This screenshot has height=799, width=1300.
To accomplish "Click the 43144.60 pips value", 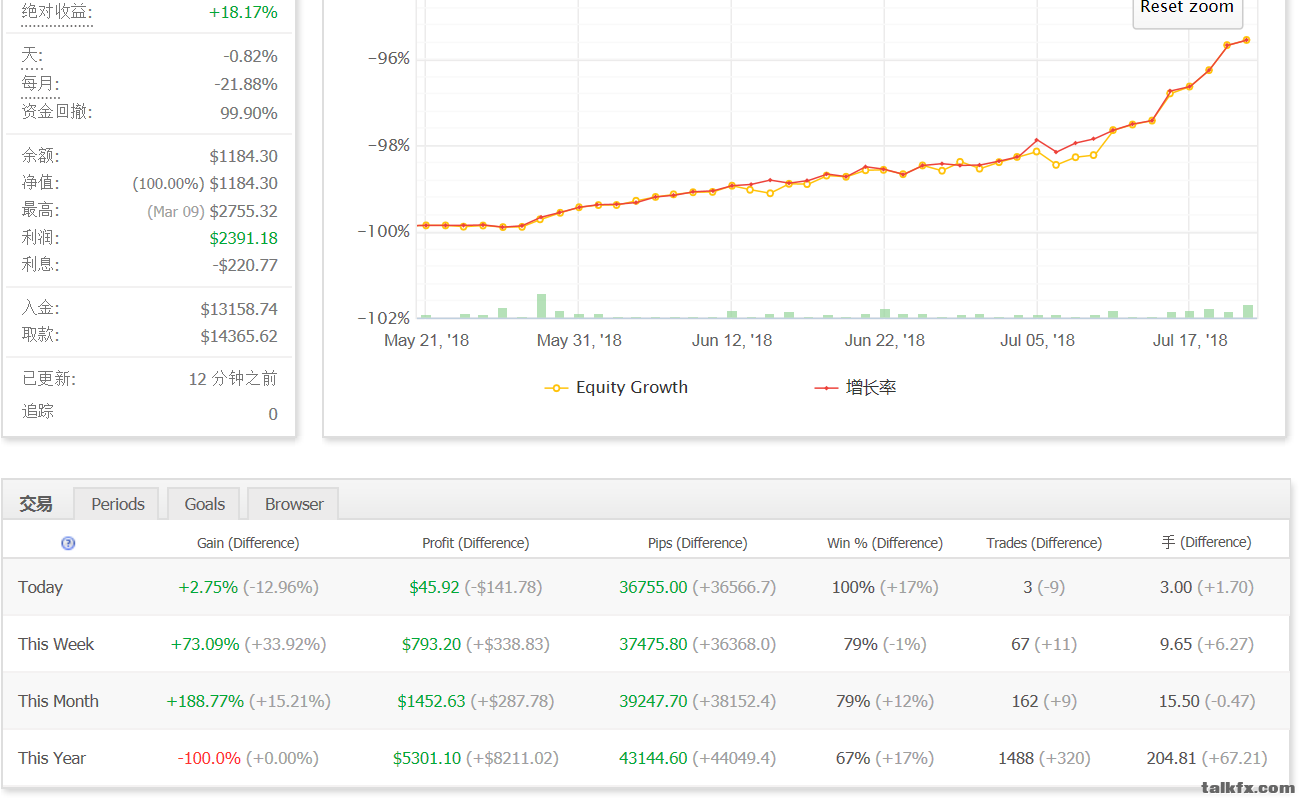I will 653,758.
